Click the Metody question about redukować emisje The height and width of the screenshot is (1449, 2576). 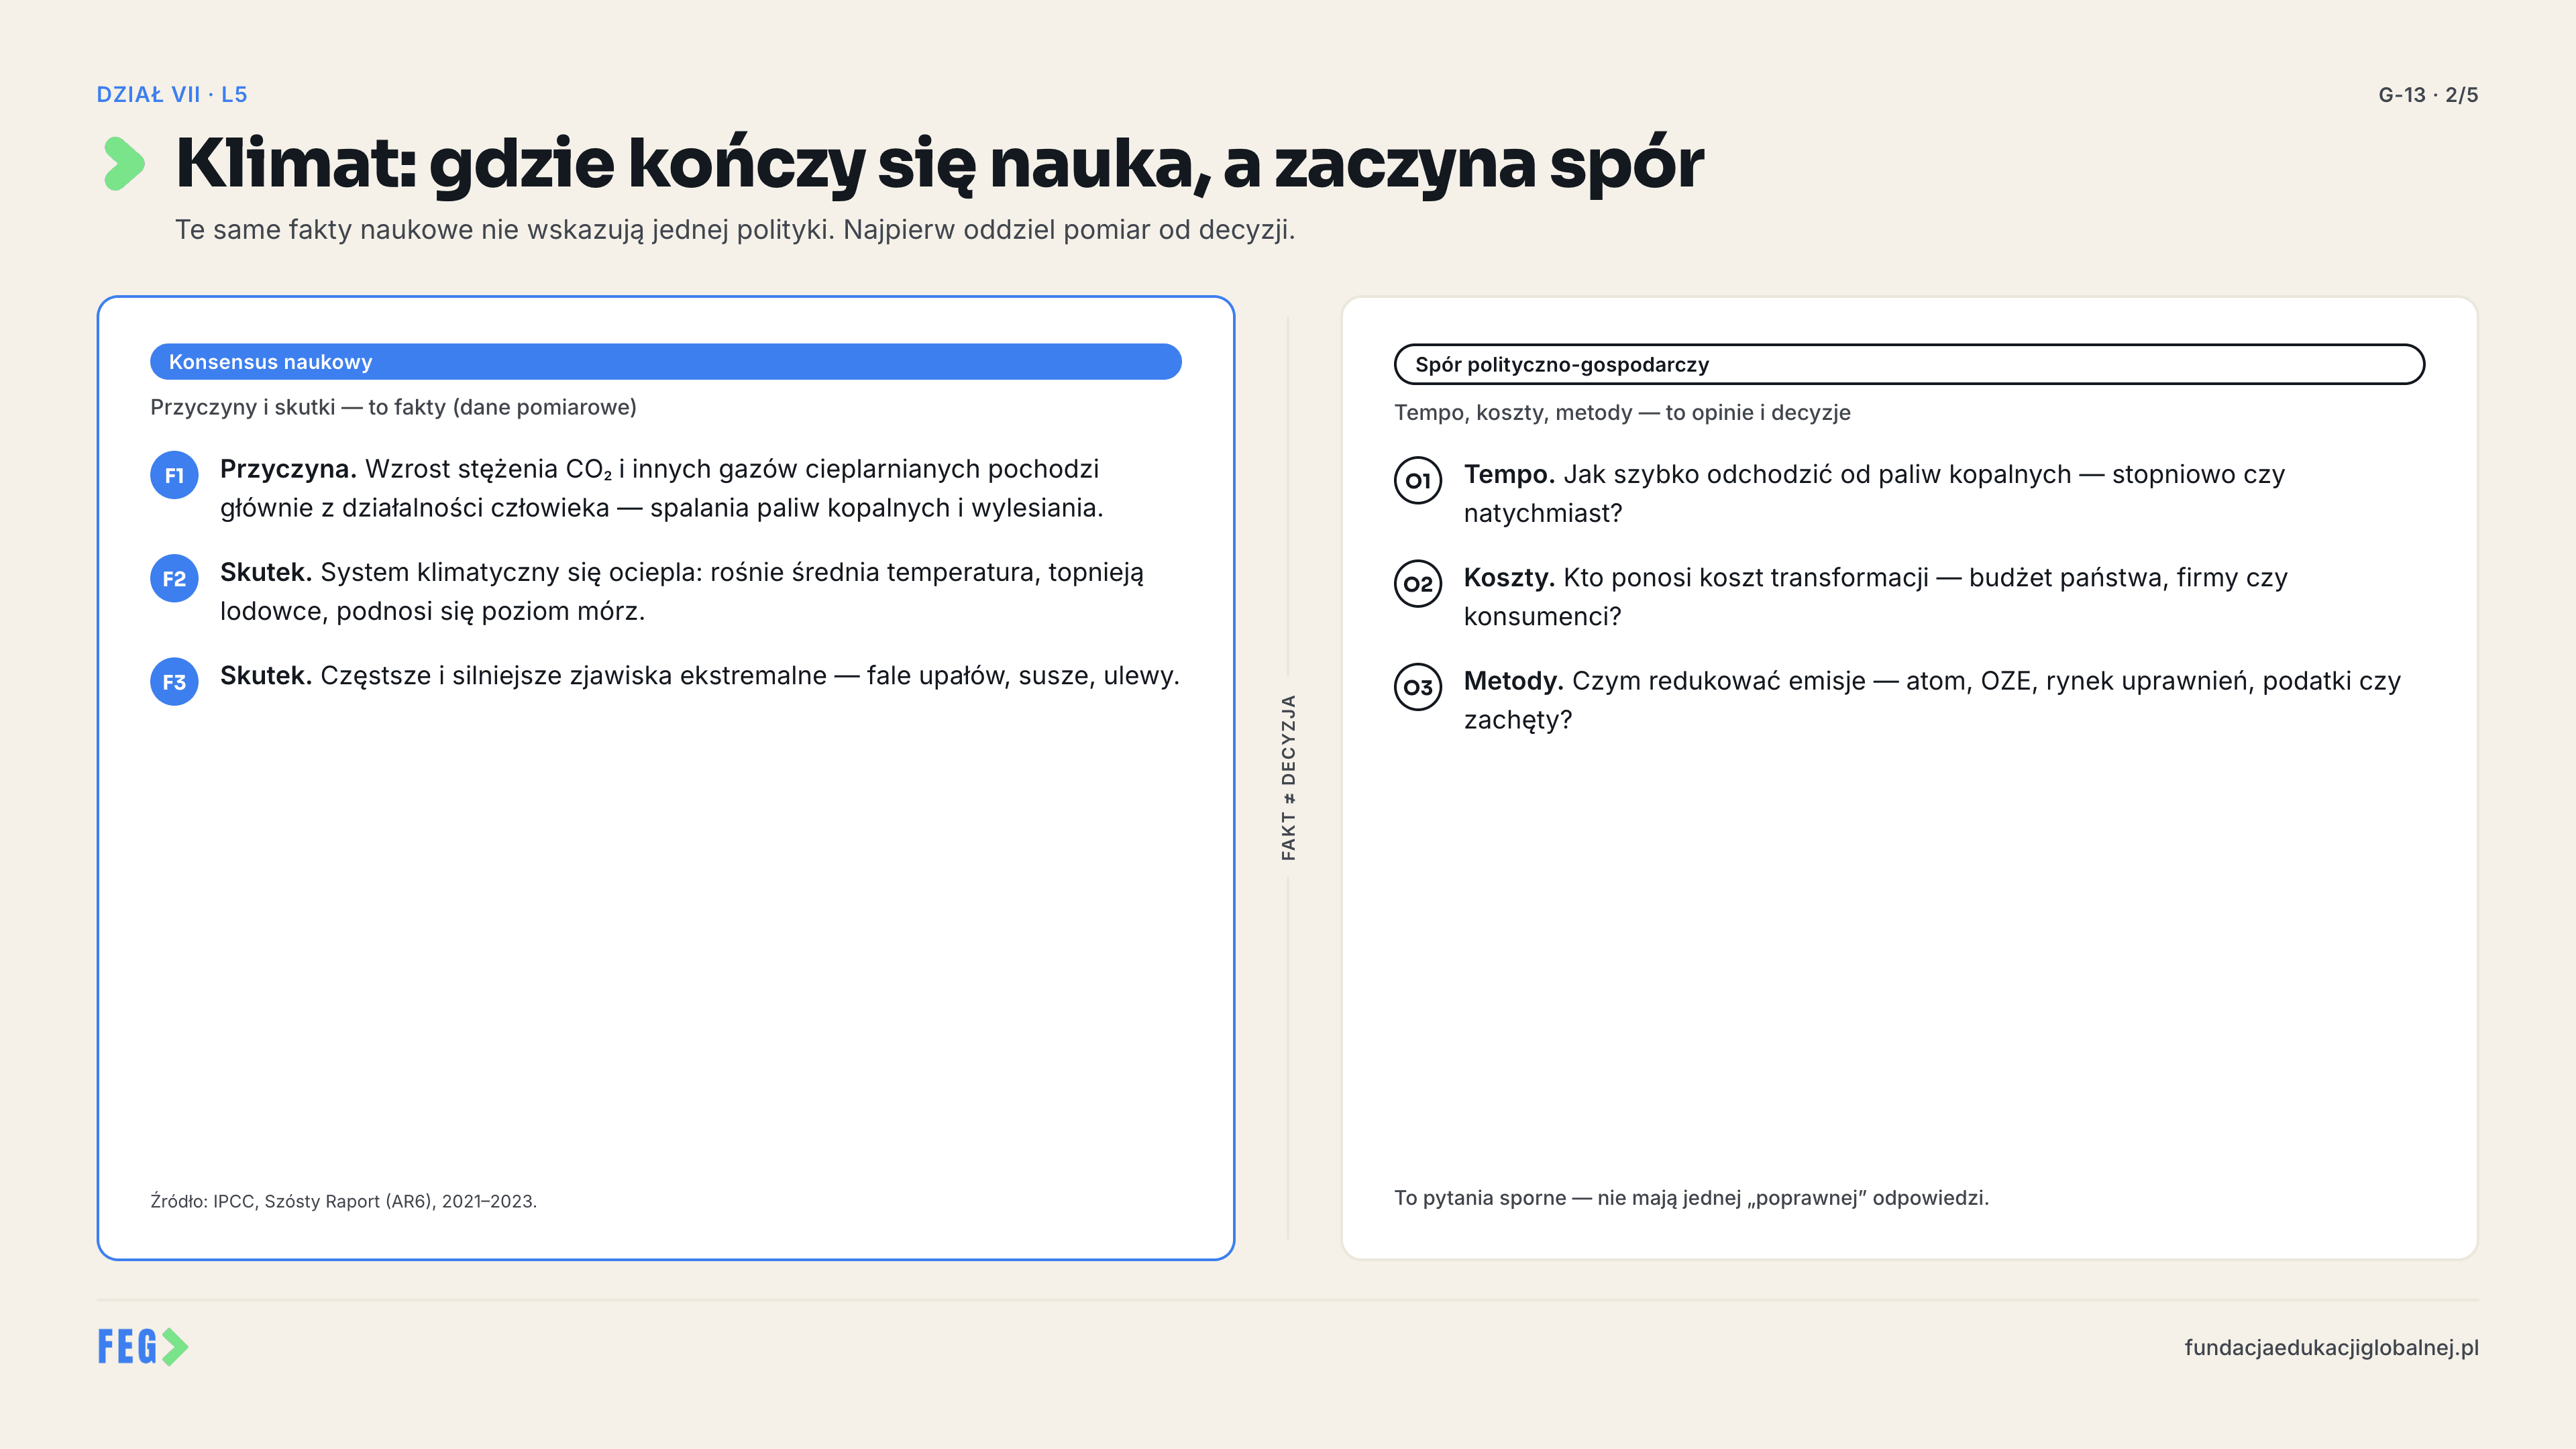tap(1932, 700)
